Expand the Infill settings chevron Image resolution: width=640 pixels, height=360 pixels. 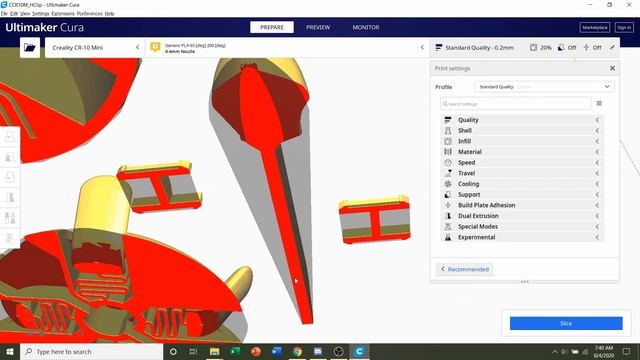click(x=597, y=141)
